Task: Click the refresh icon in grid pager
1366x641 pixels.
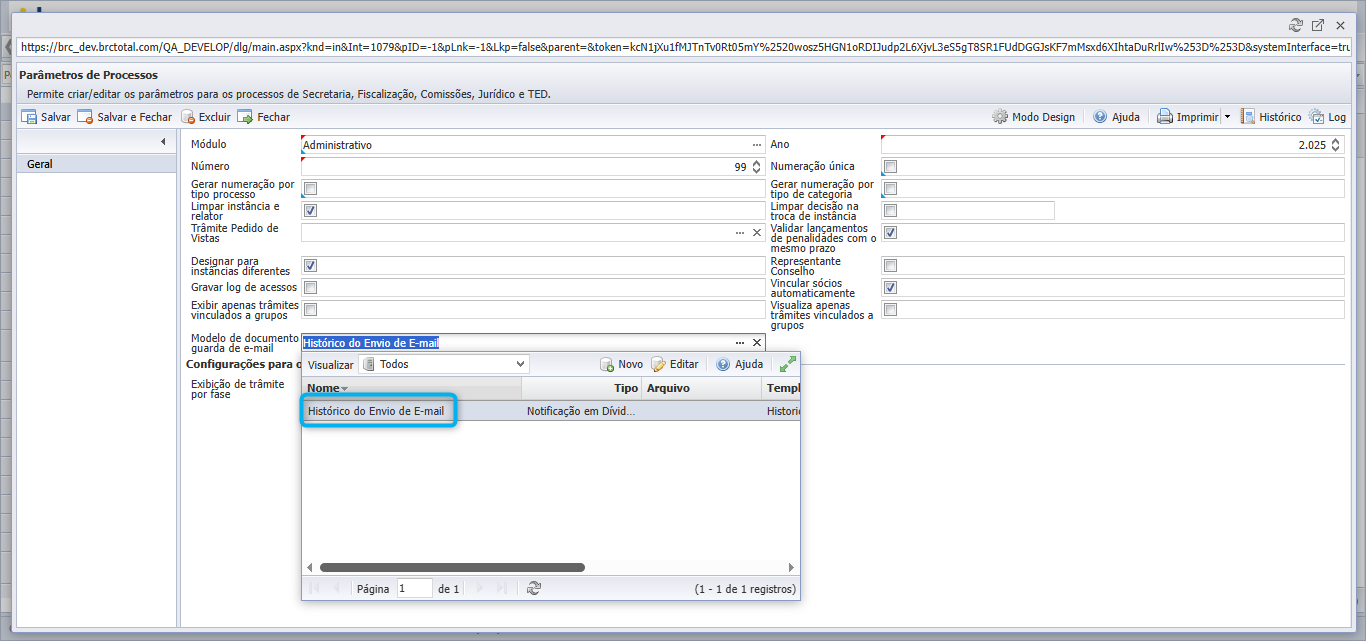Action: [x=534, y=589]
